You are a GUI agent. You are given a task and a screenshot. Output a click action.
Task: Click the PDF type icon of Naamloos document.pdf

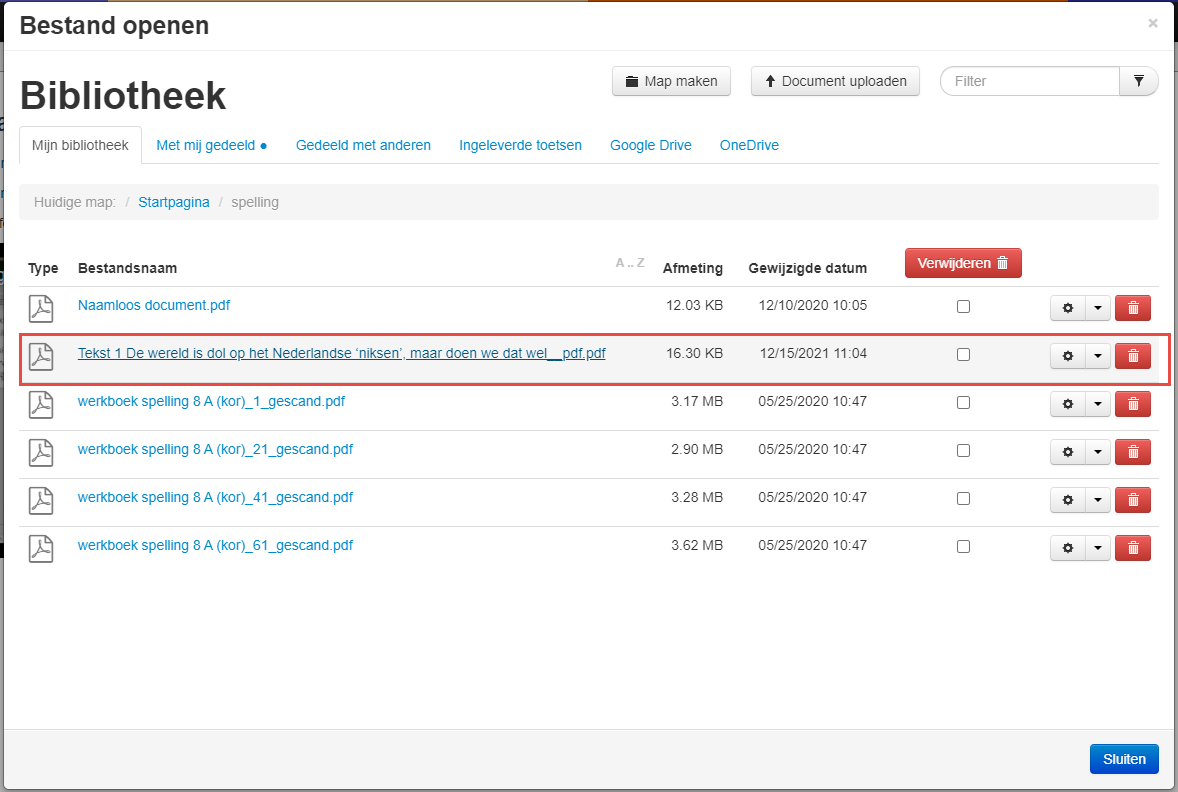[x=41, y=308]
